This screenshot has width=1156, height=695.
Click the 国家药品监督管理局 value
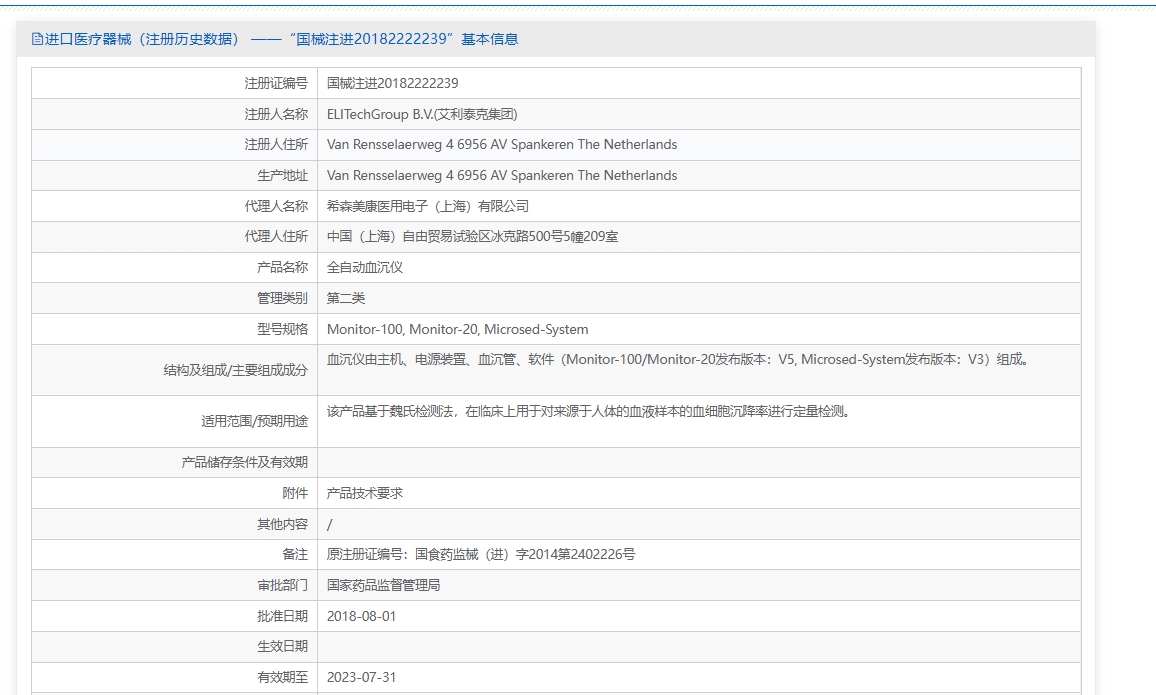[x=383, y=585]
